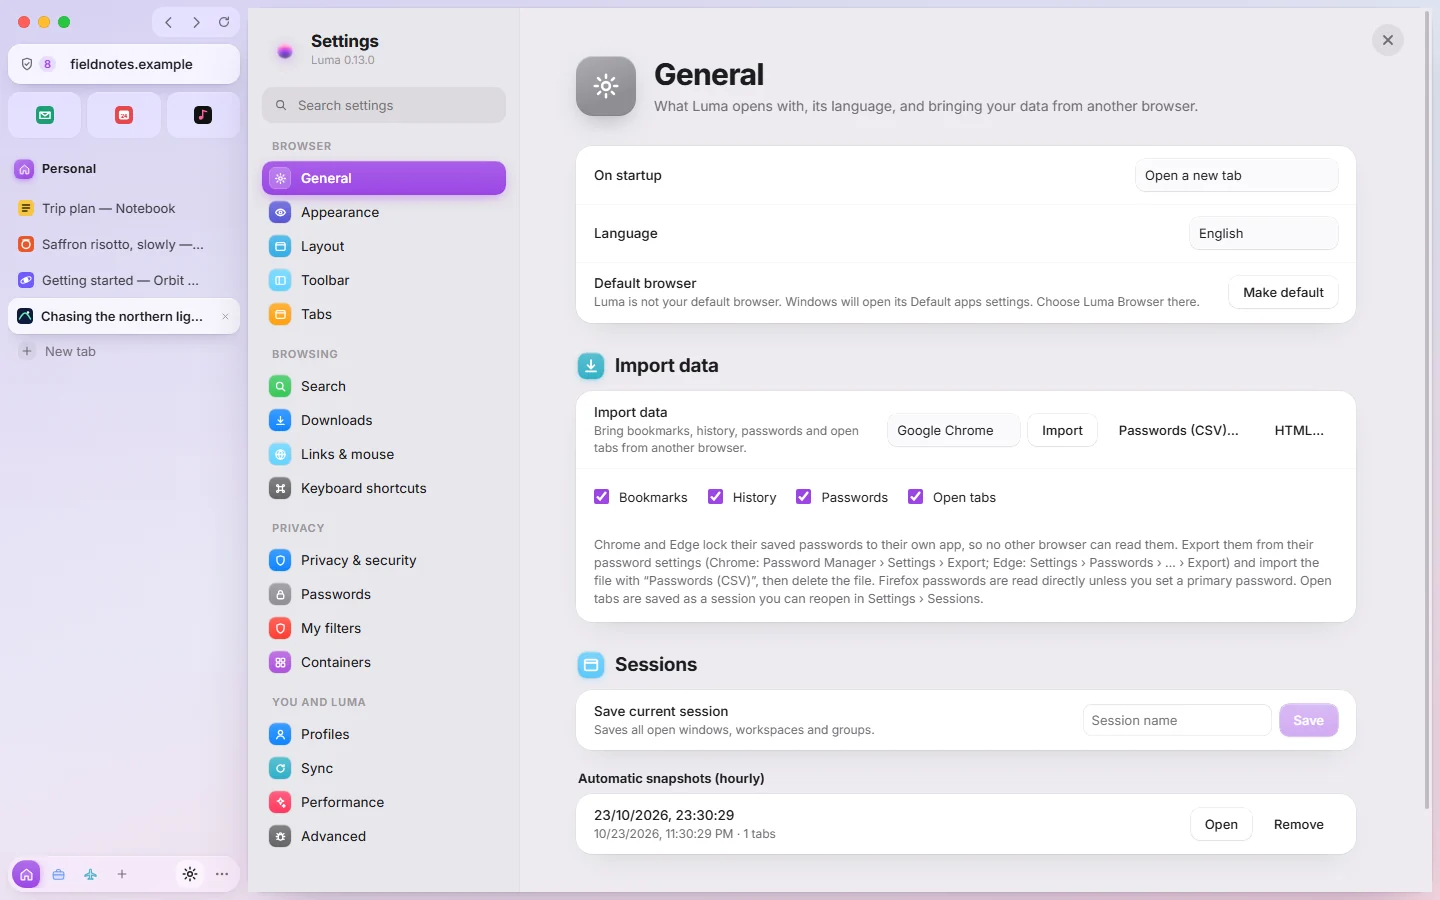
Task: Import from Passwords (CSV) file
Action: (1178, 430)
